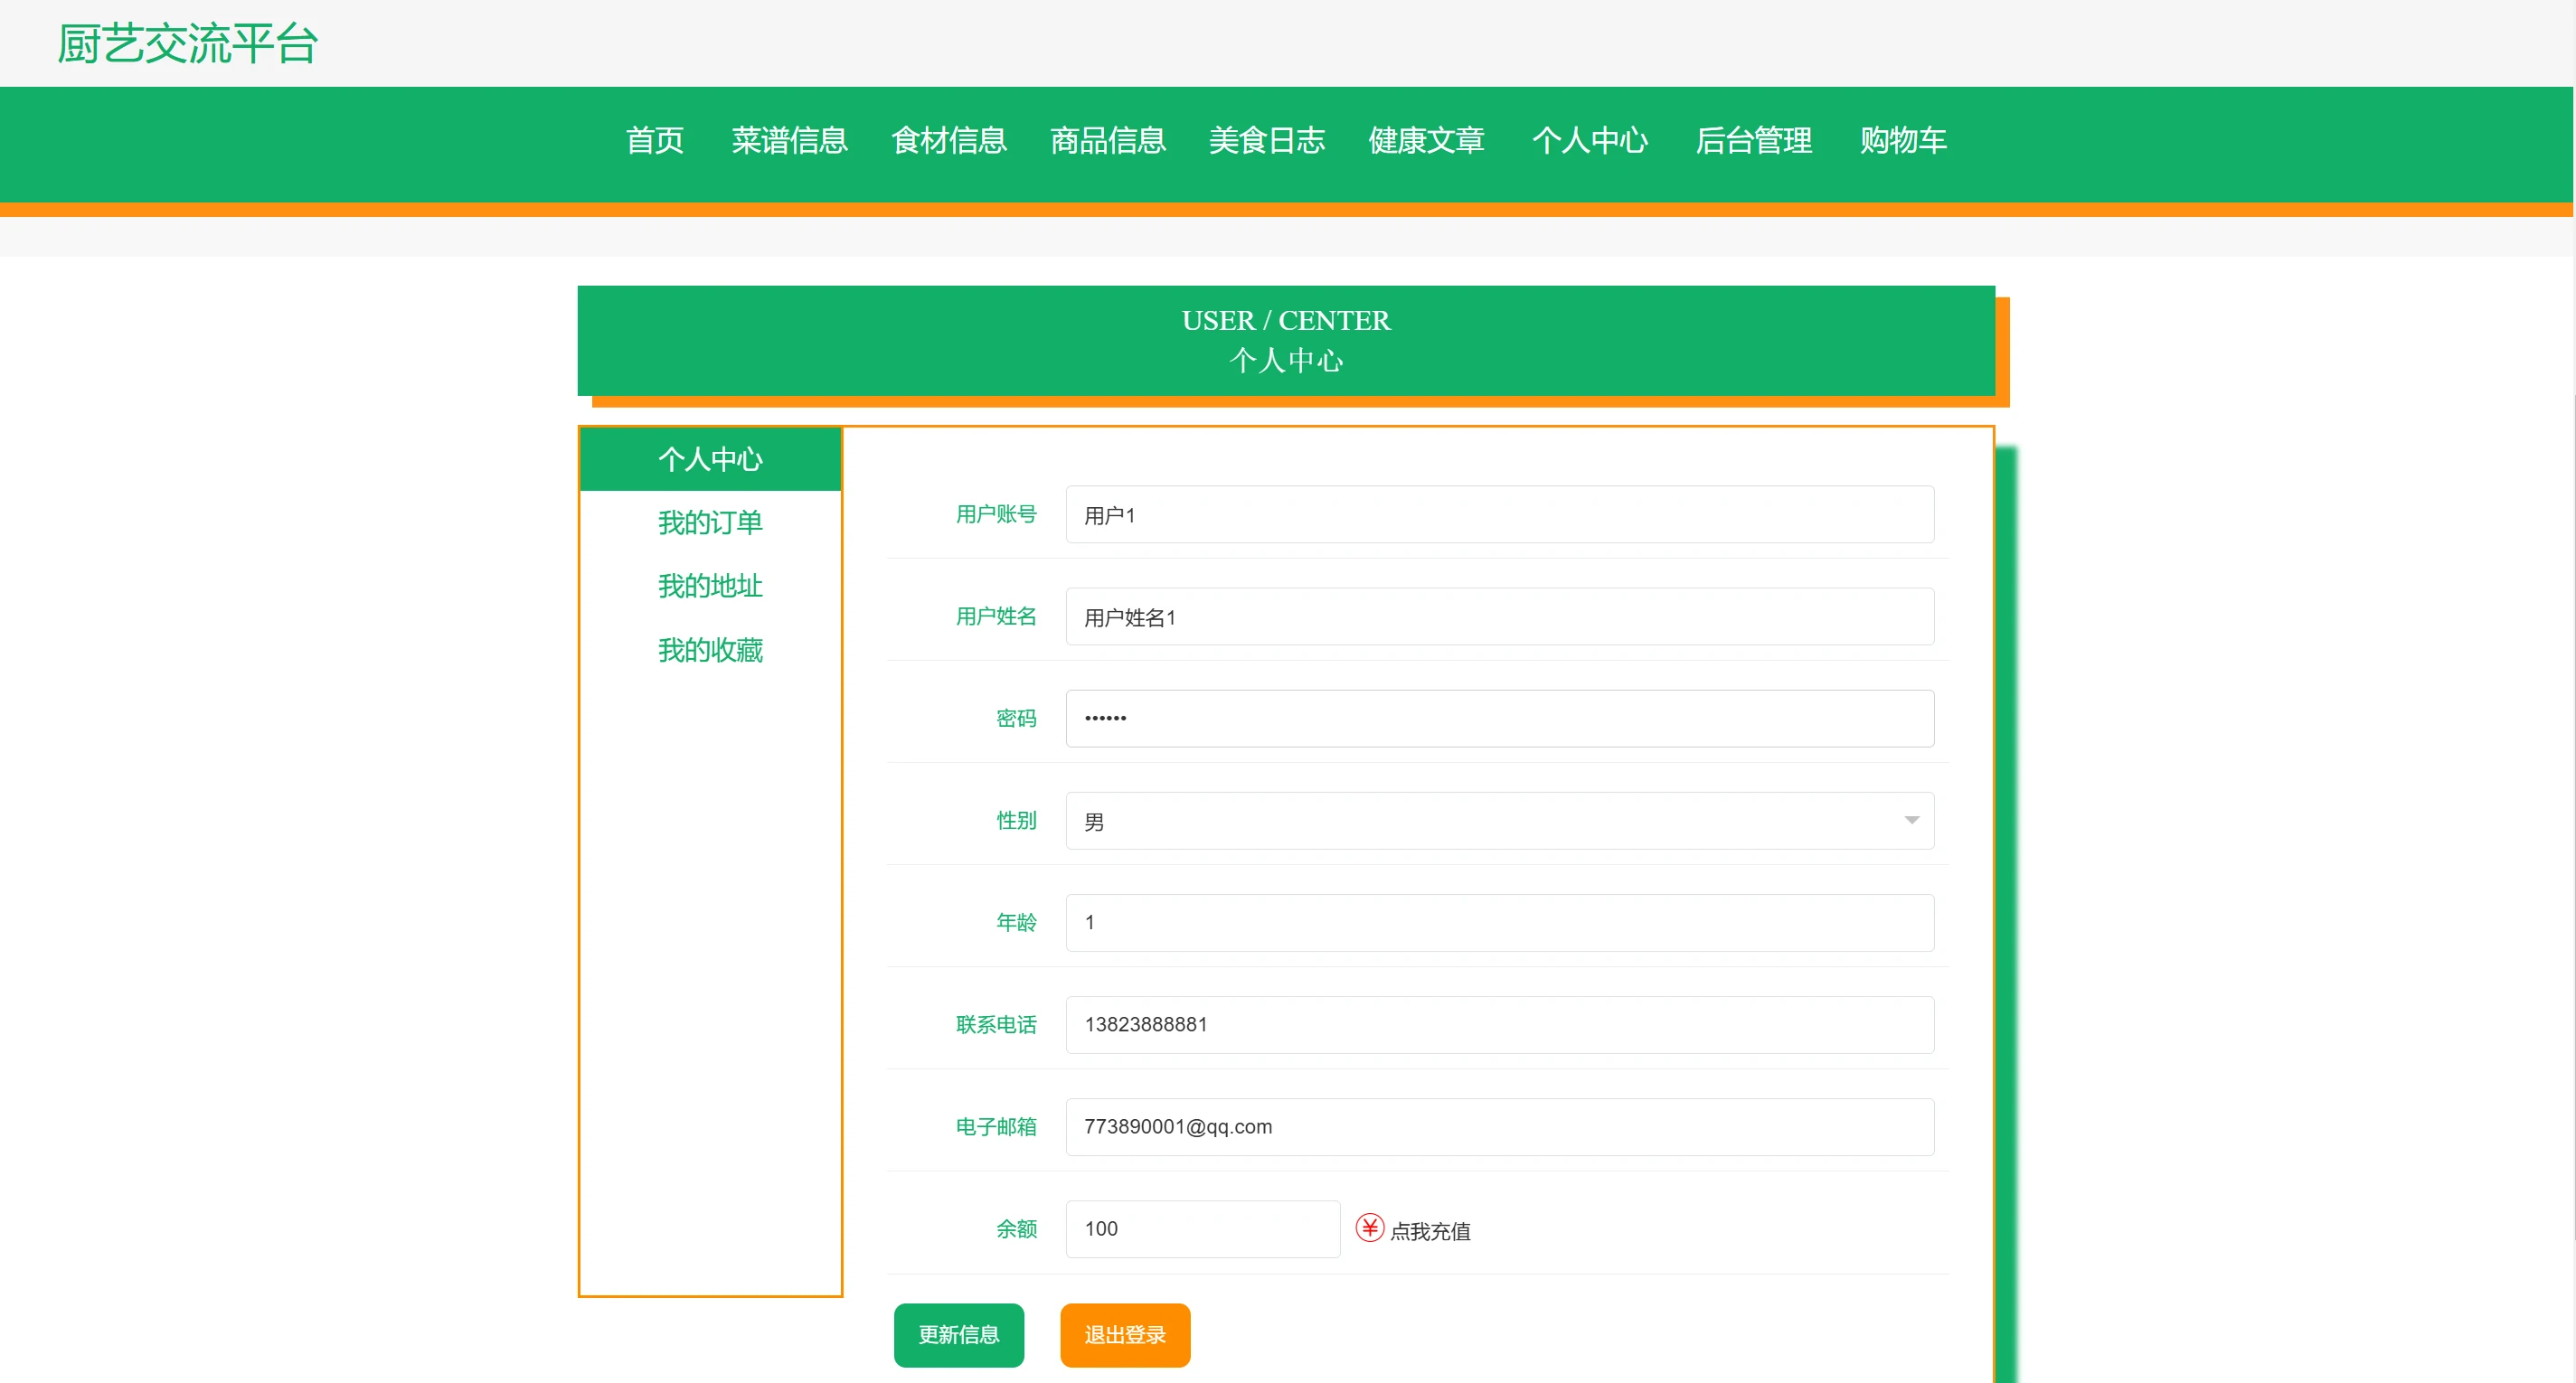Click the 联系电话 phone number field
The height and width of the screenshot is (1383, 2576).
click(x=1498, y=1024)
